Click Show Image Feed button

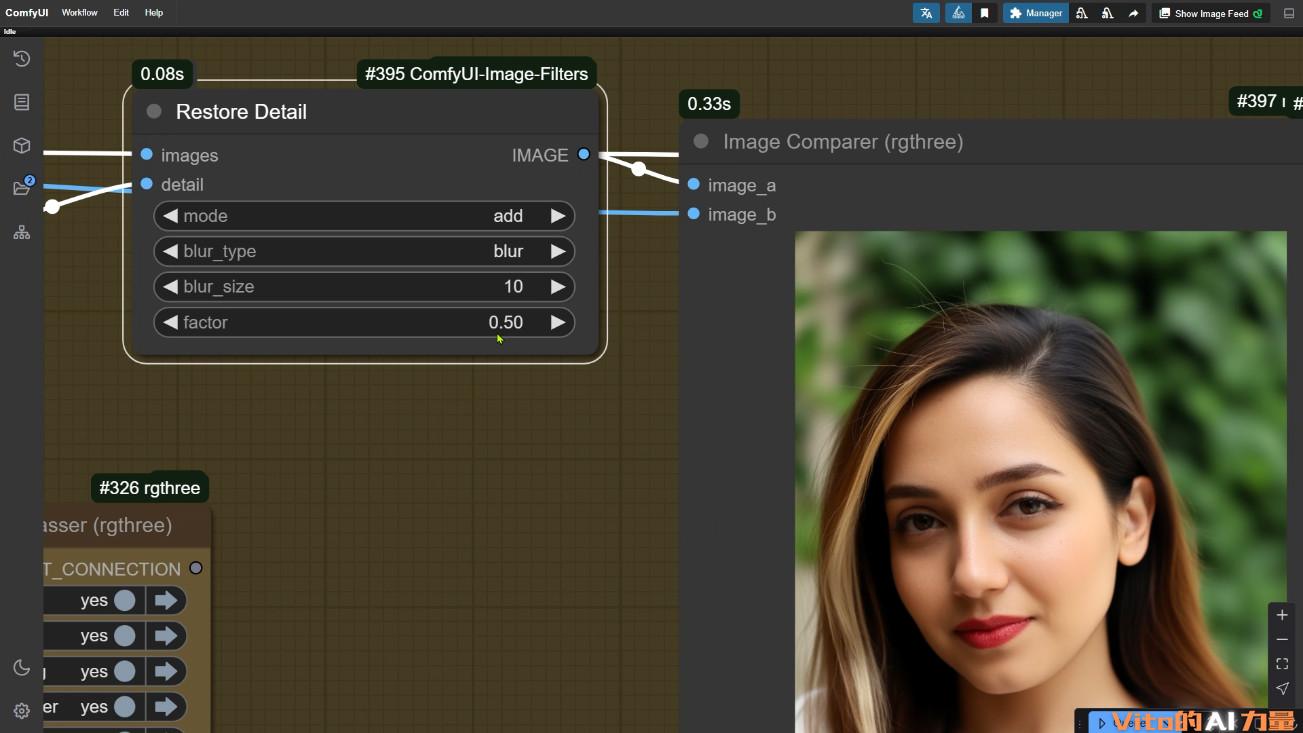[1210, 13]
